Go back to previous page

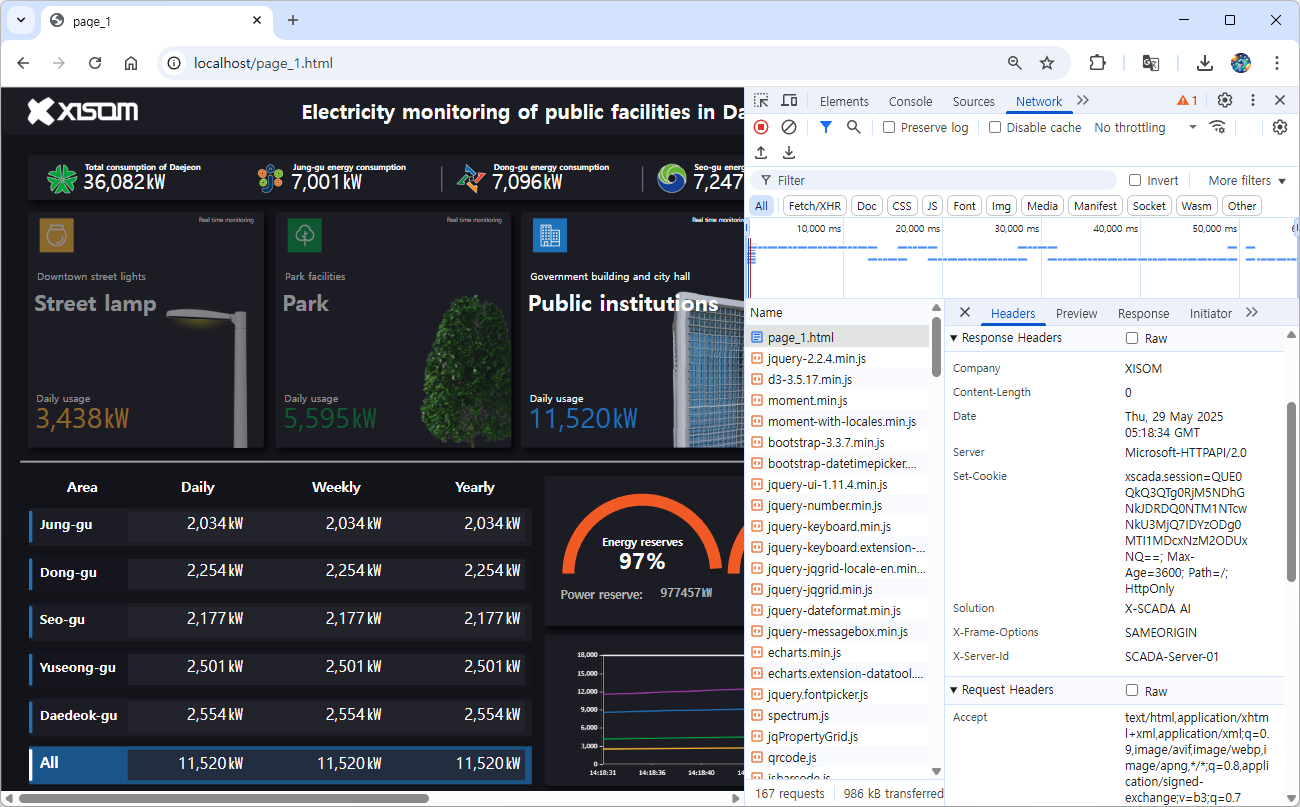click(x=23, y=63)
